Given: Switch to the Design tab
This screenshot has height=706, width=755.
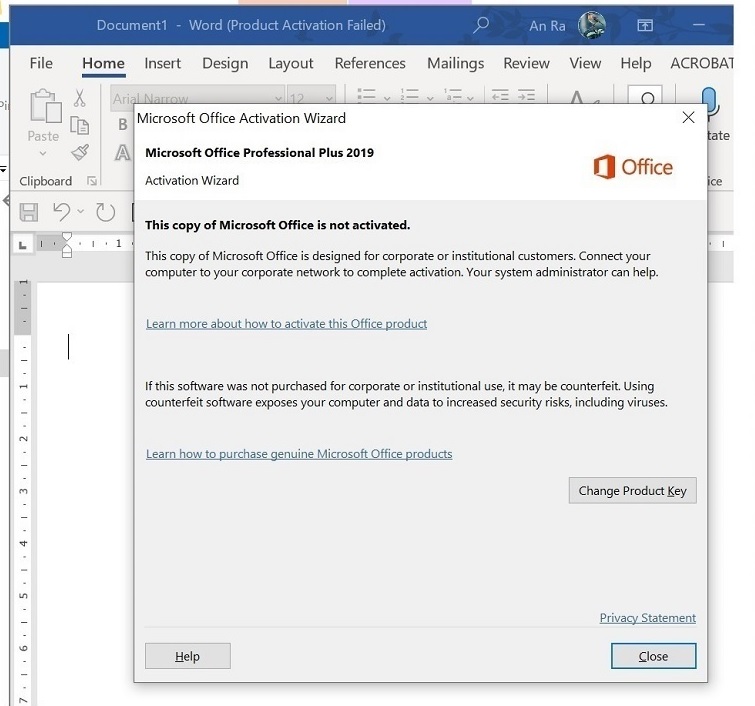Looking at the screenshot, I should pyautogui.click(x=225, y=63).
